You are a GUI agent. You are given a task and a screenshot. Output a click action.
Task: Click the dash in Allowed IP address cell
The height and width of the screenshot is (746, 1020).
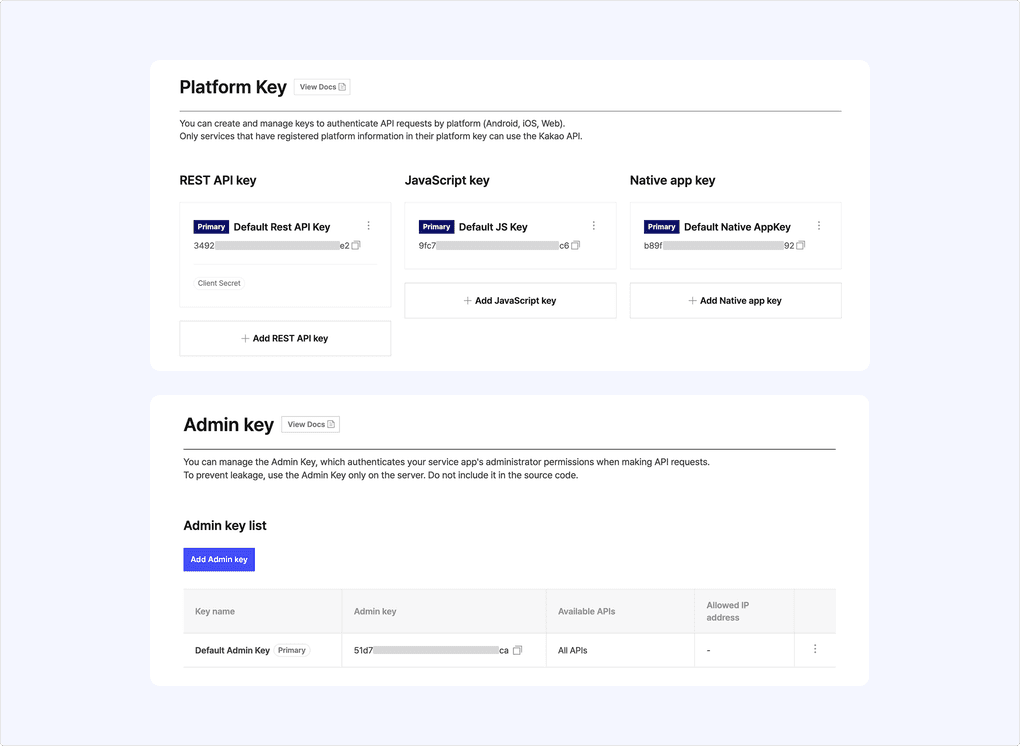(708, 650)
